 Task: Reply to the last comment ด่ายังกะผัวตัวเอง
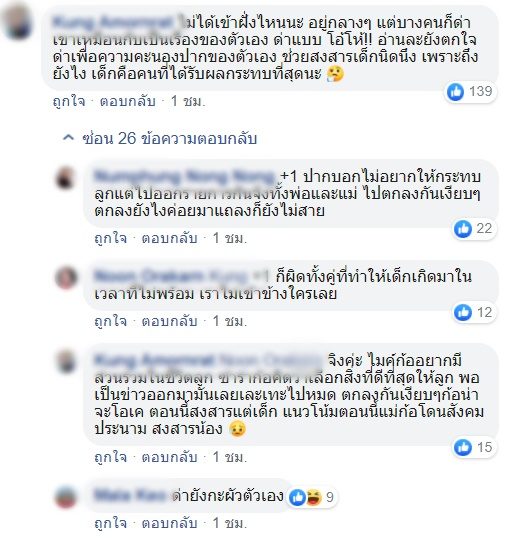click(169, 524)
